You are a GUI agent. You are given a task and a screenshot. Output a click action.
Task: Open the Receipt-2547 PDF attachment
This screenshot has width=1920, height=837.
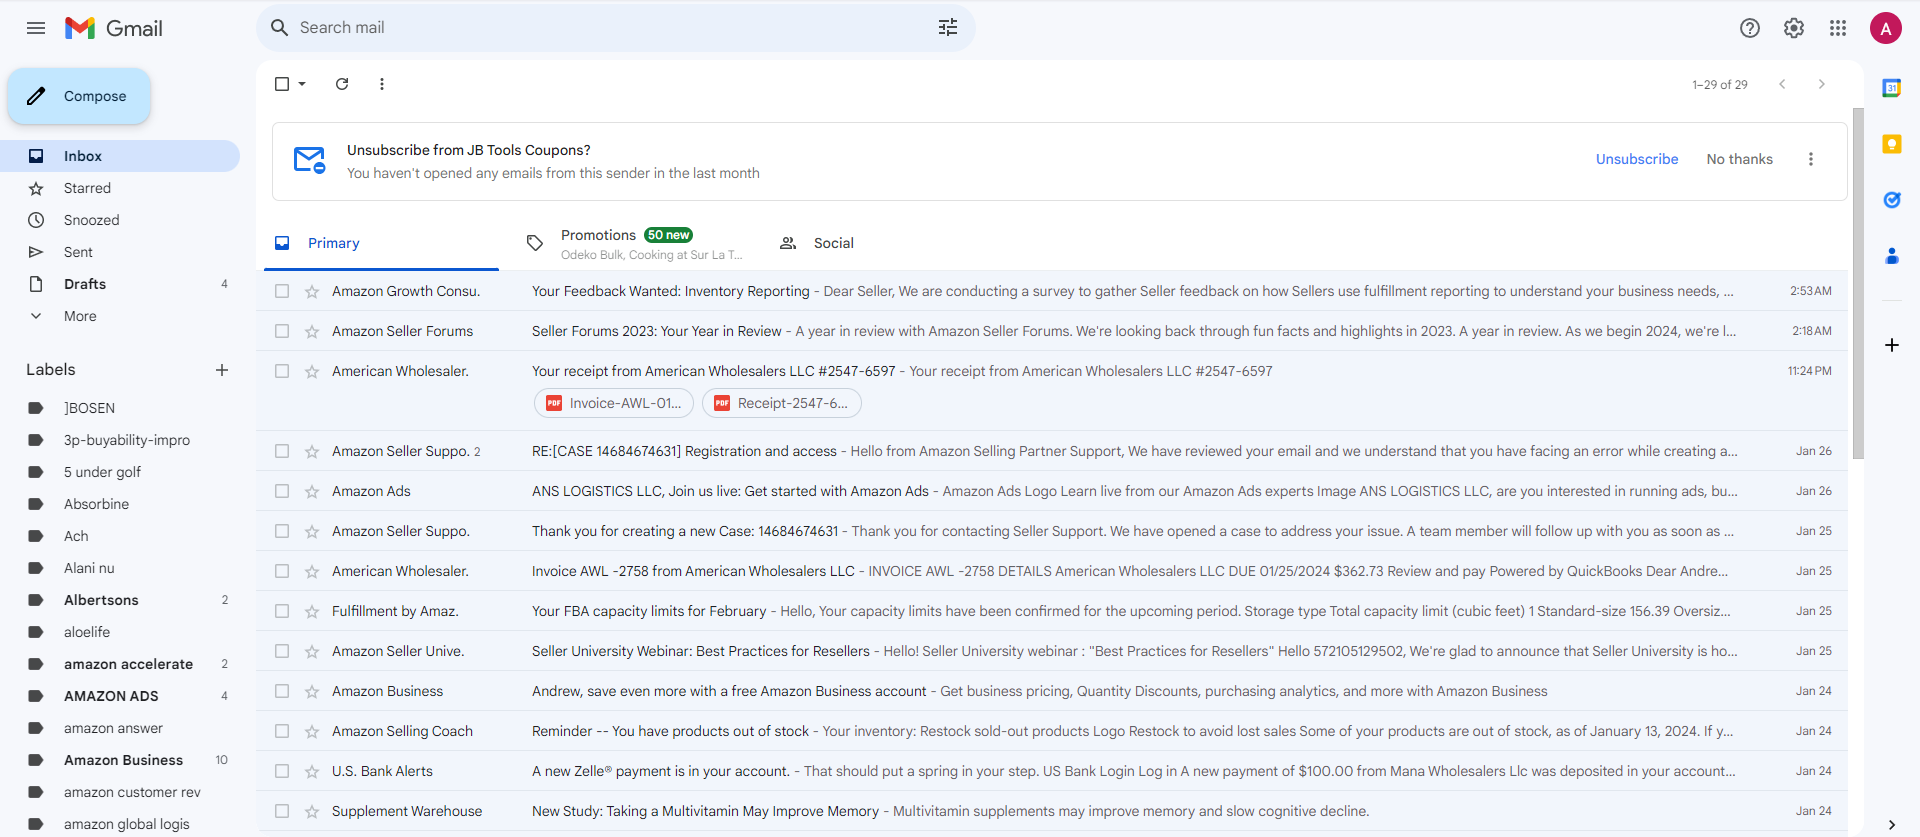pos(782,403)
